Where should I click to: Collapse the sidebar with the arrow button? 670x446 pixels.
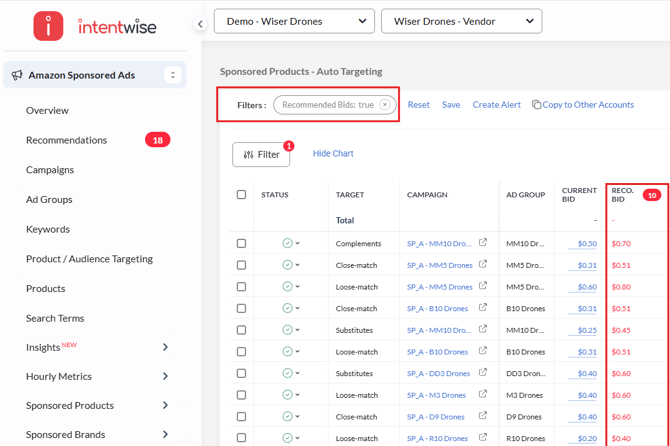[200, 24]
